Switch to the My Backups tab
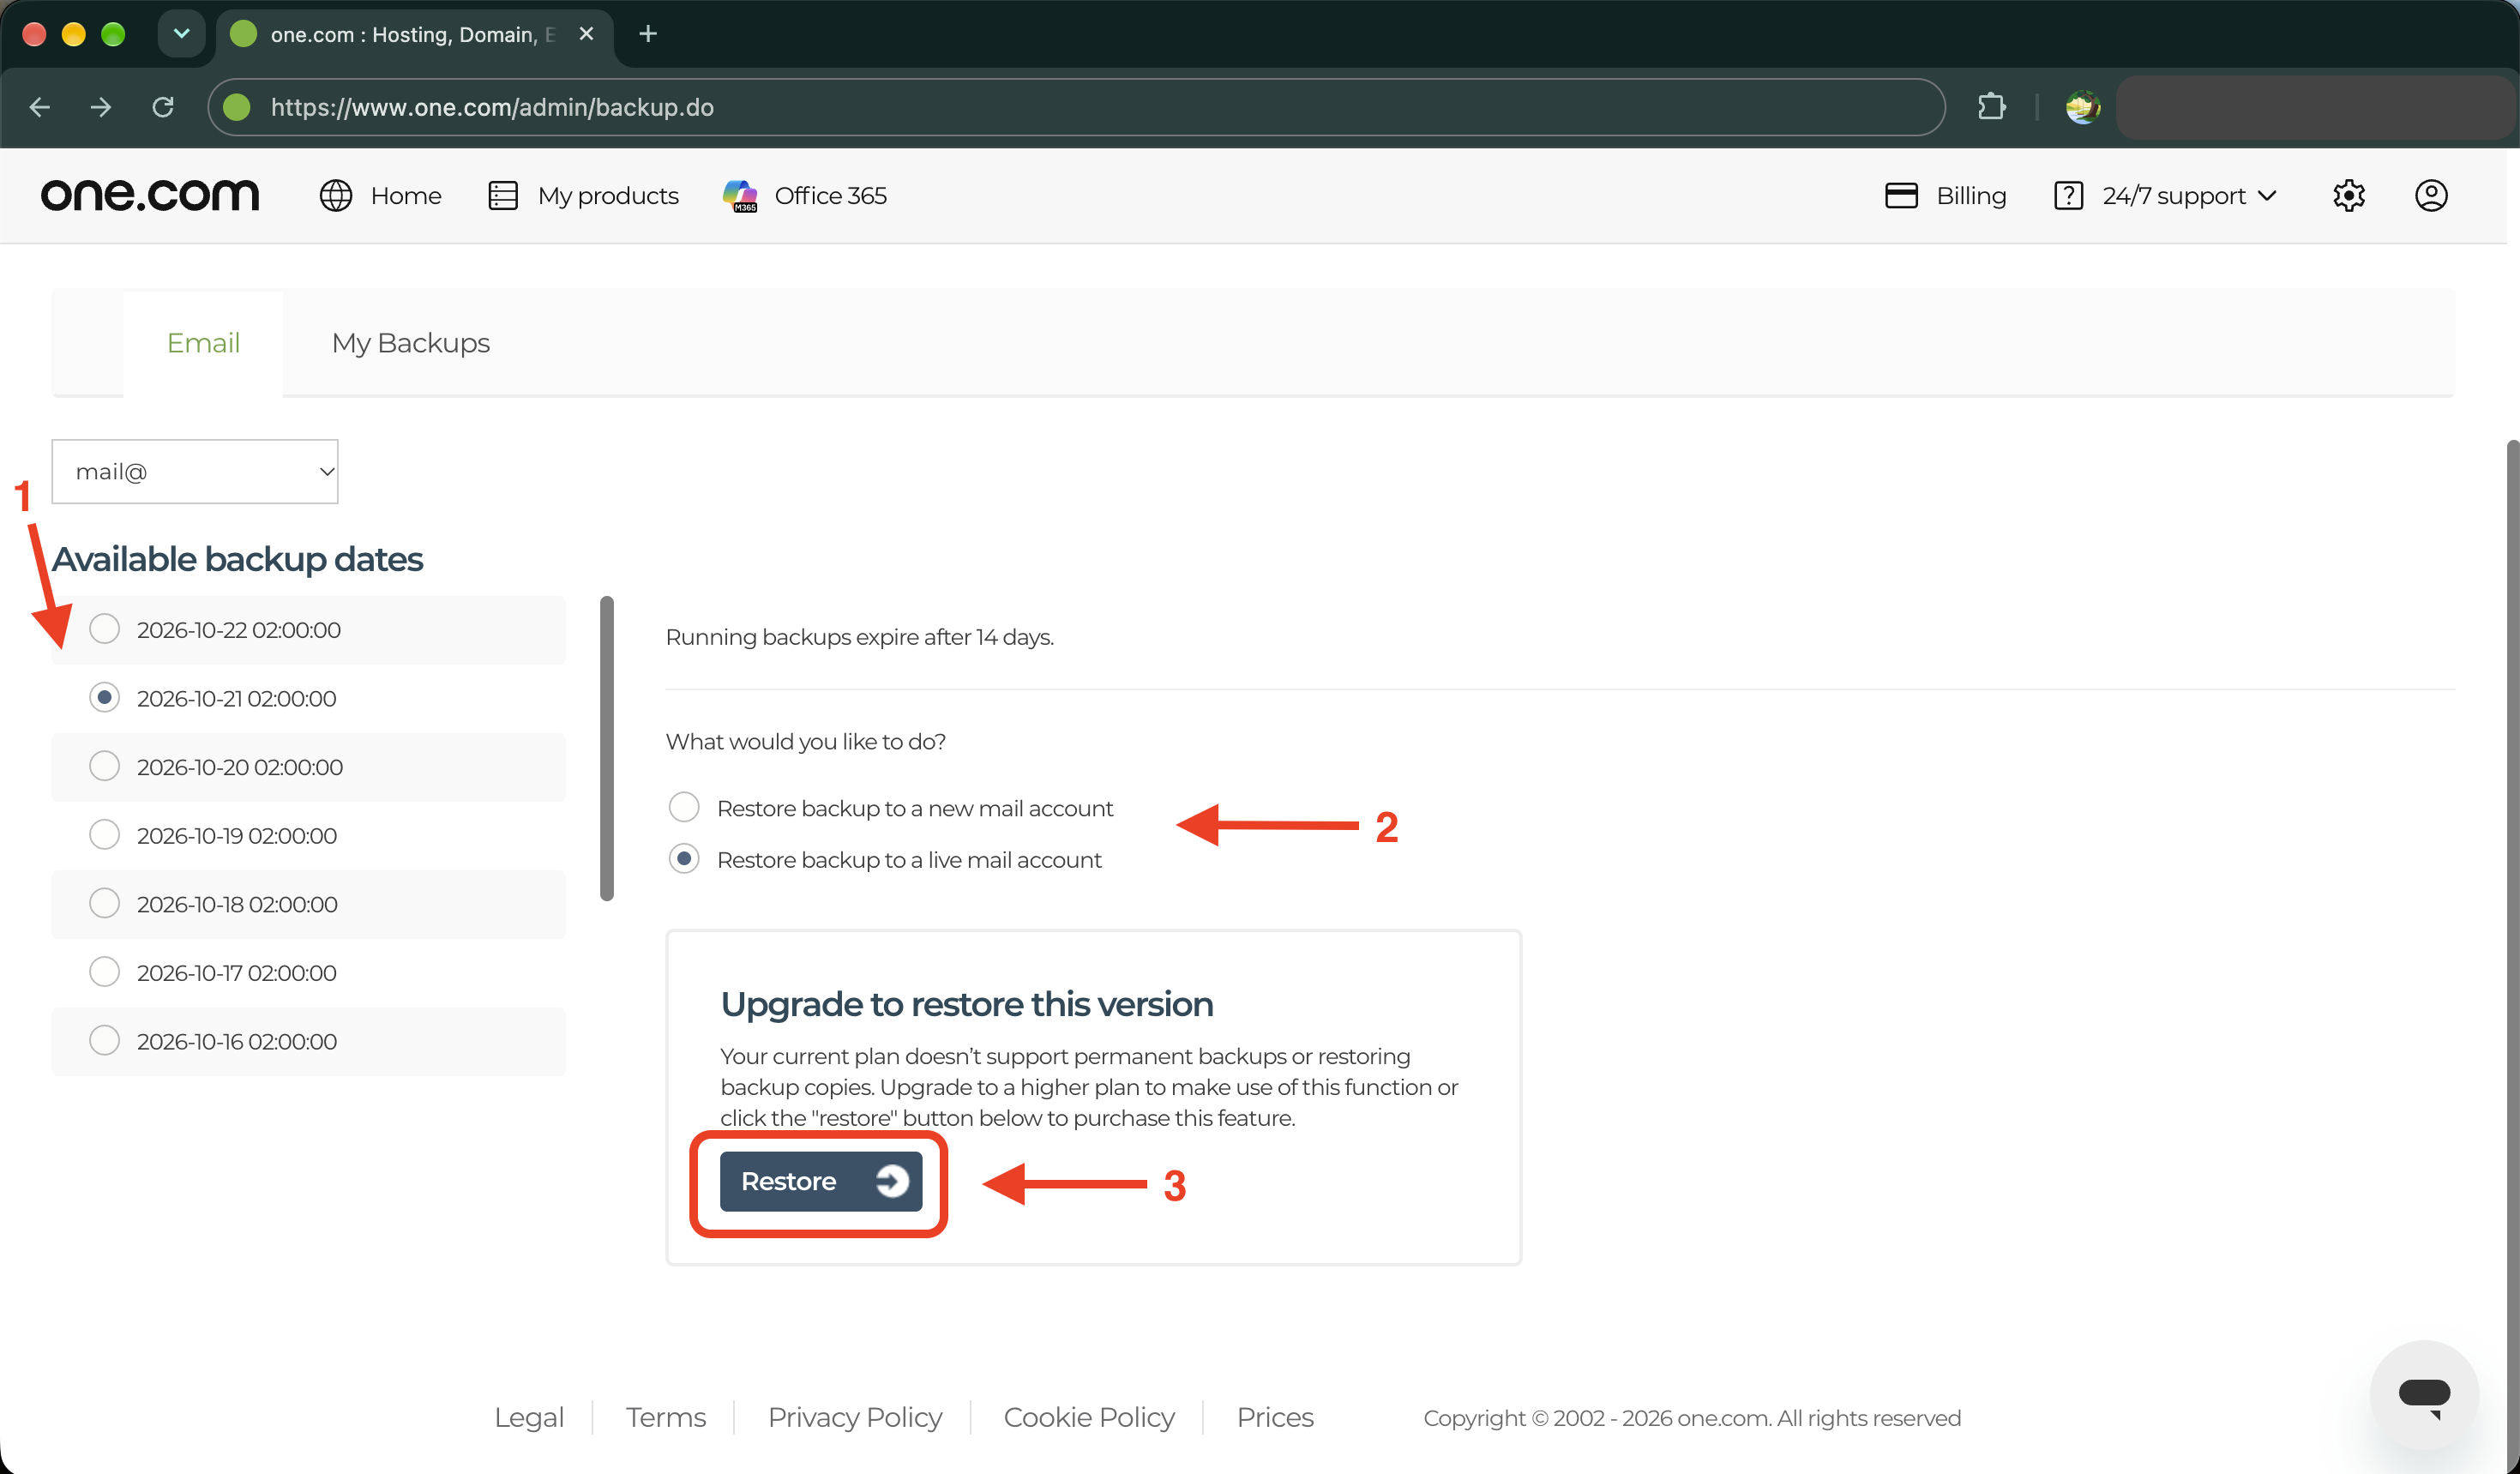This screenshot has width=2520, height=1474. 411,343
